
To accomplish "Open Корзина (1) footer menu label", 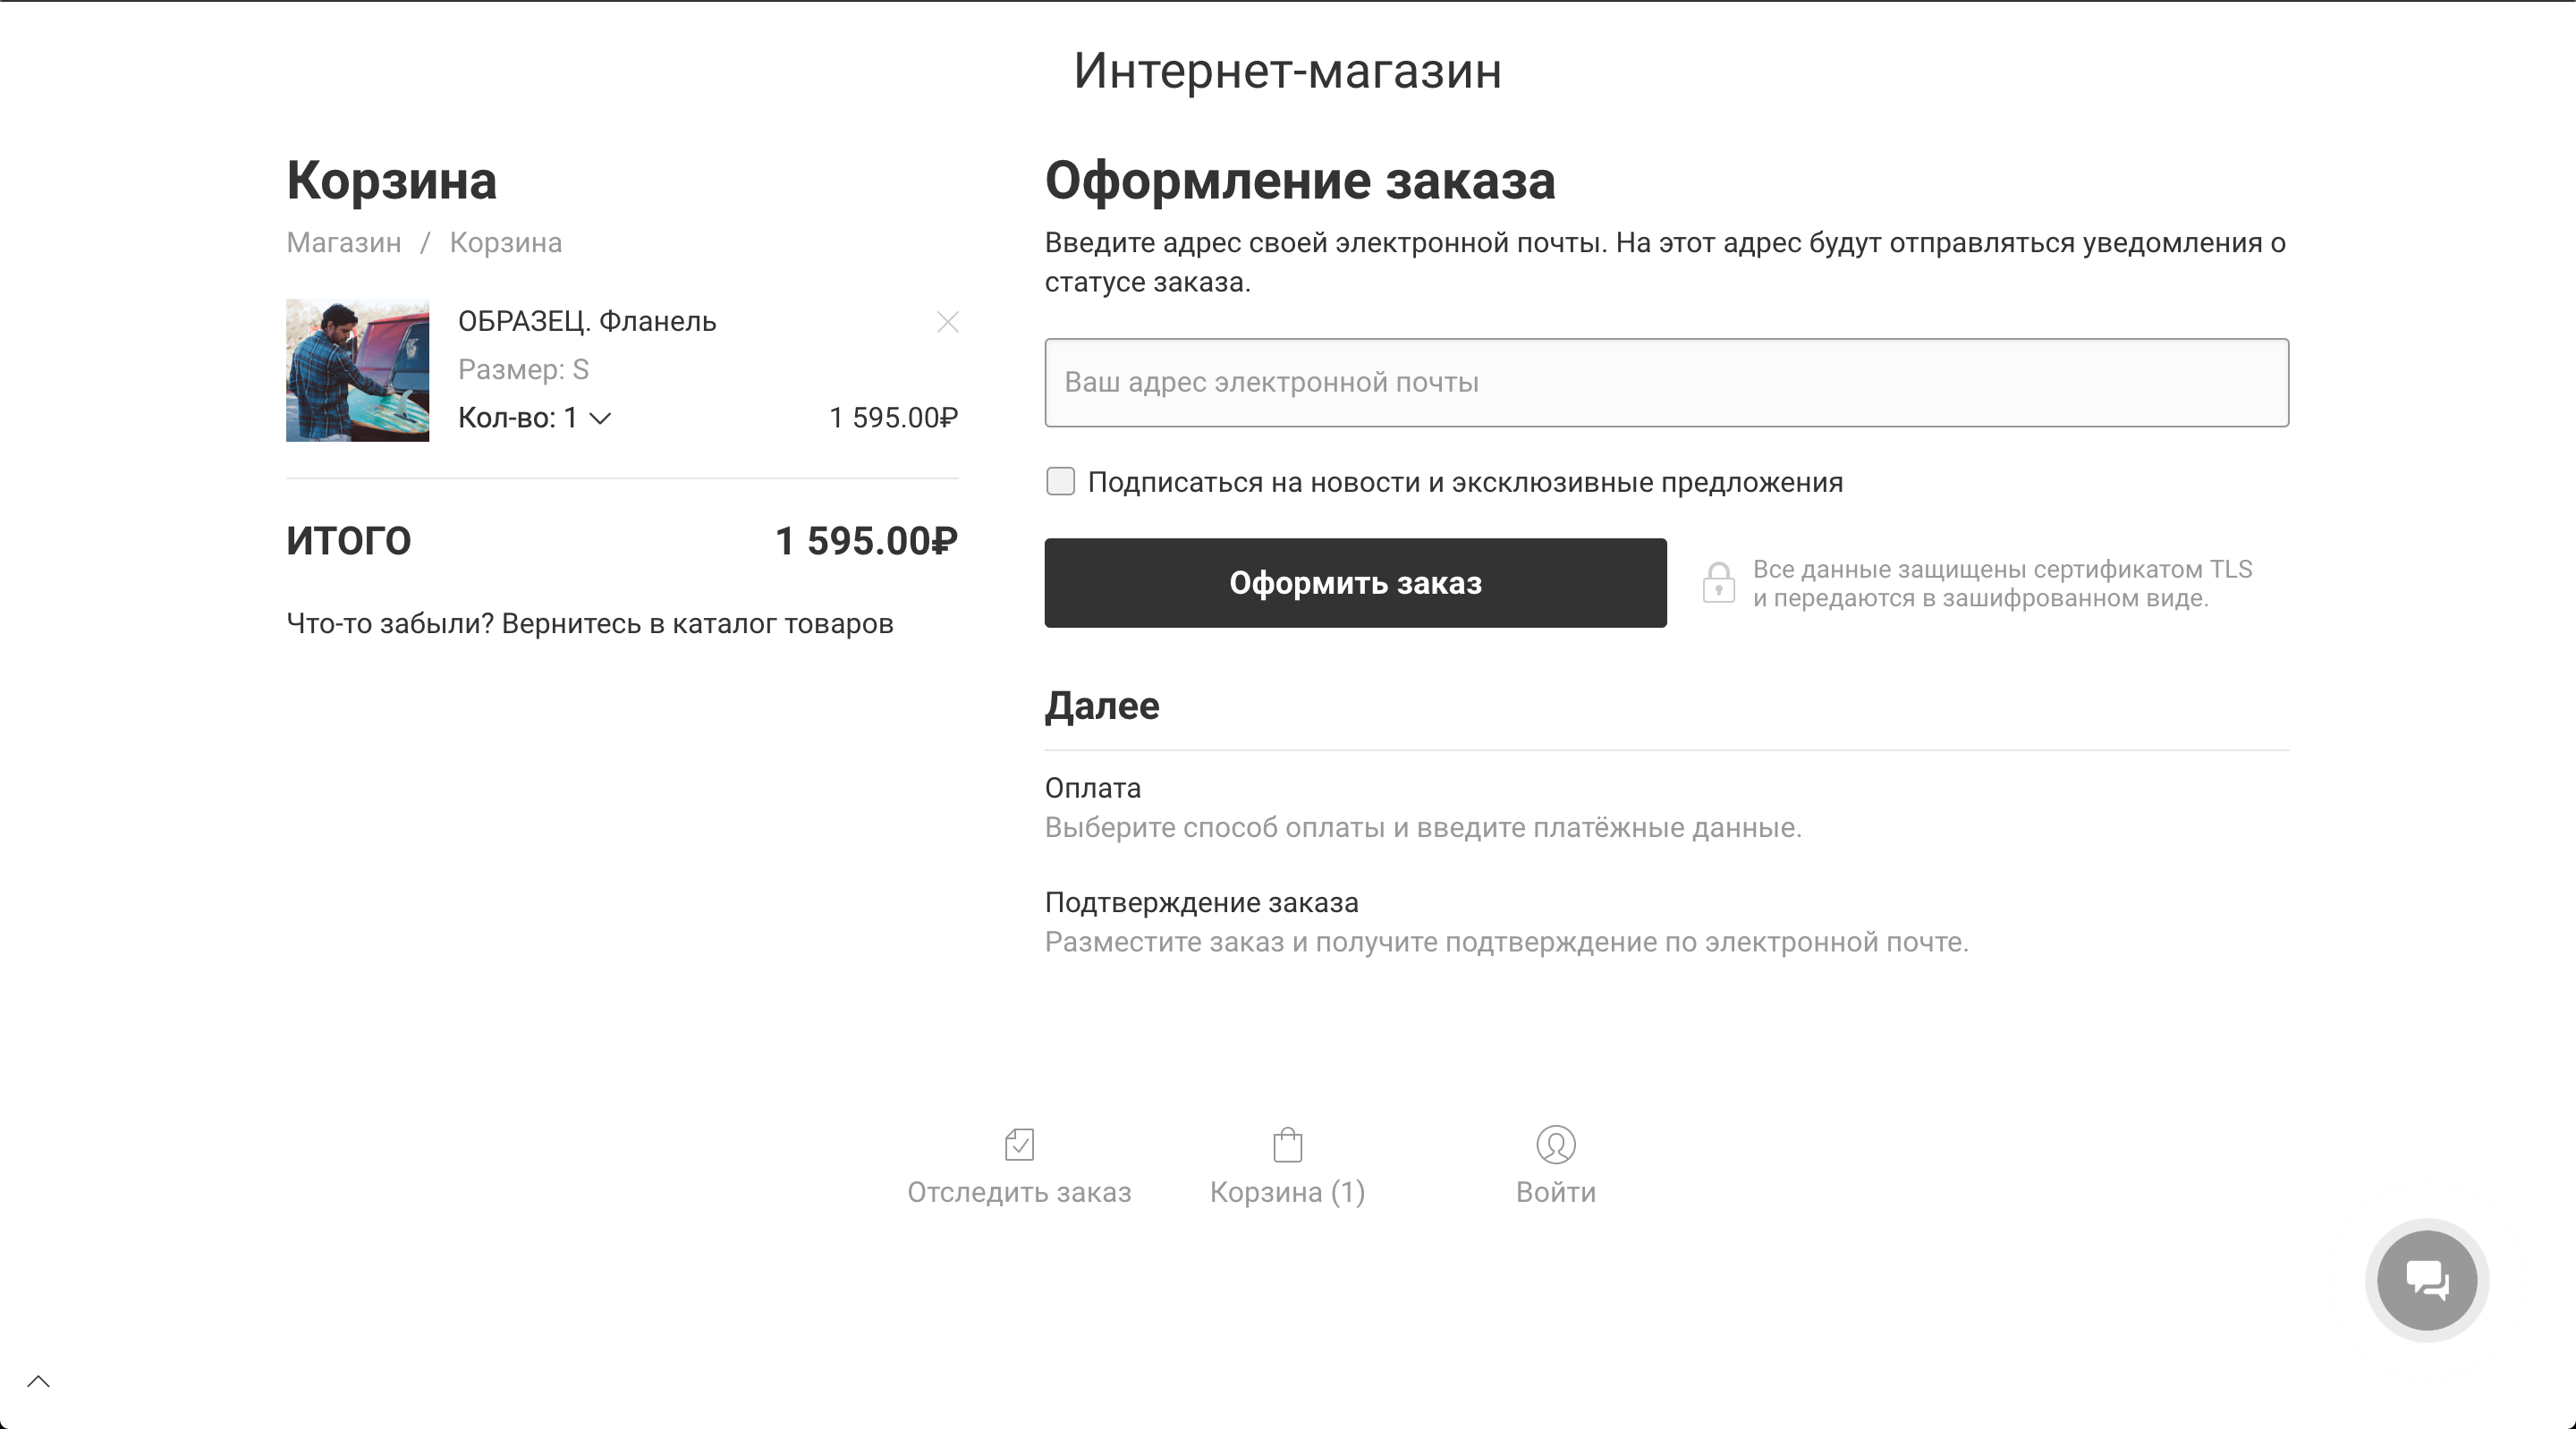I will (x=1287, y=1192).
